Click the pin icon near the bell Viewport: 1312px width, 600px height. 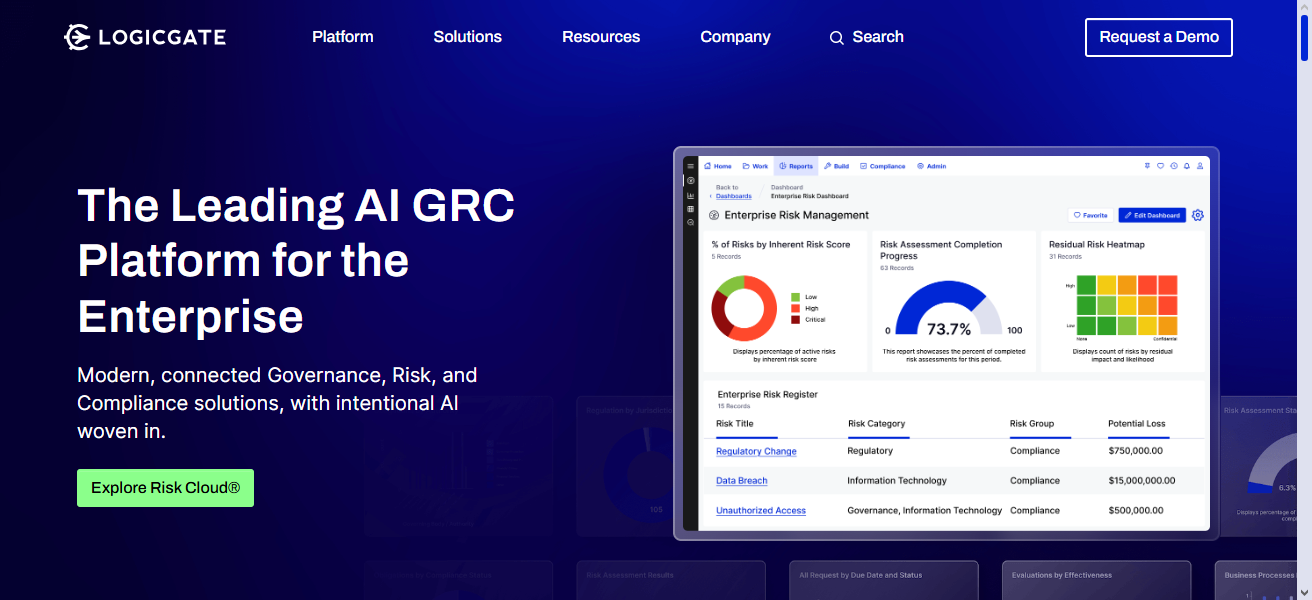1147,166
